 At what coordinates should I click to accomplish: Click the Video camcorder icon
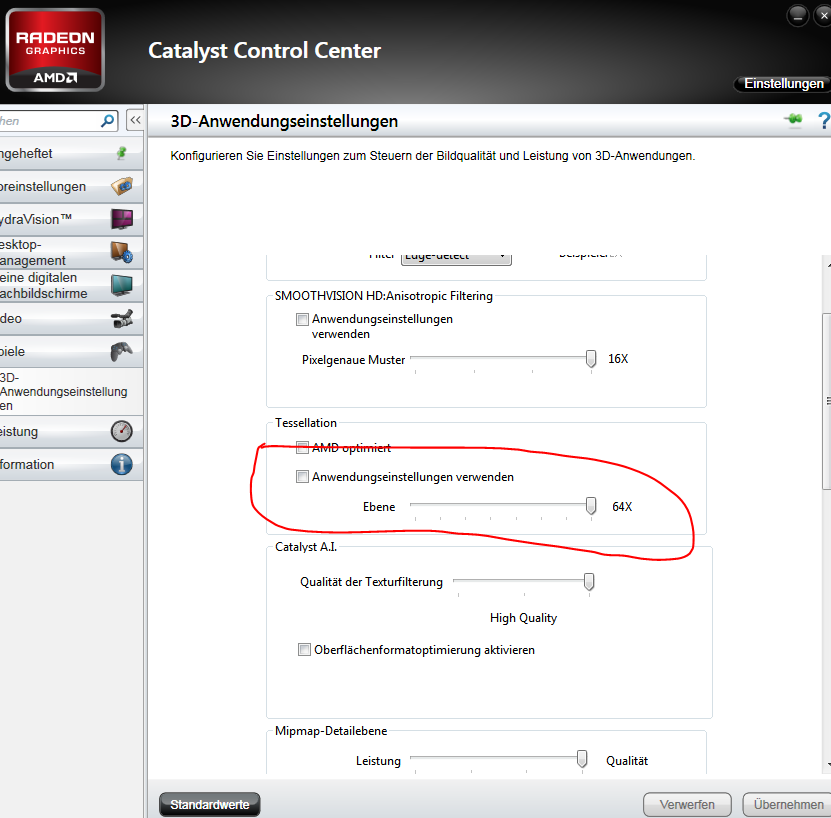point(122,319)
